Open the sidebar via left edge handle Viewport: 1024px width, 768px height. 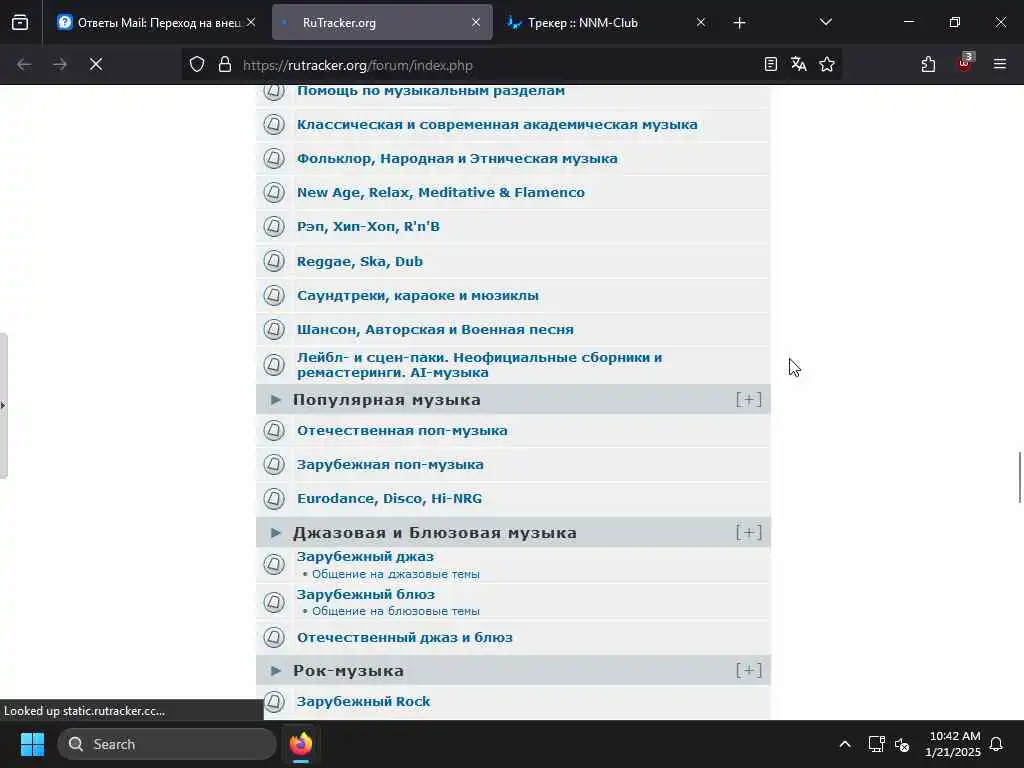[3, 406]
